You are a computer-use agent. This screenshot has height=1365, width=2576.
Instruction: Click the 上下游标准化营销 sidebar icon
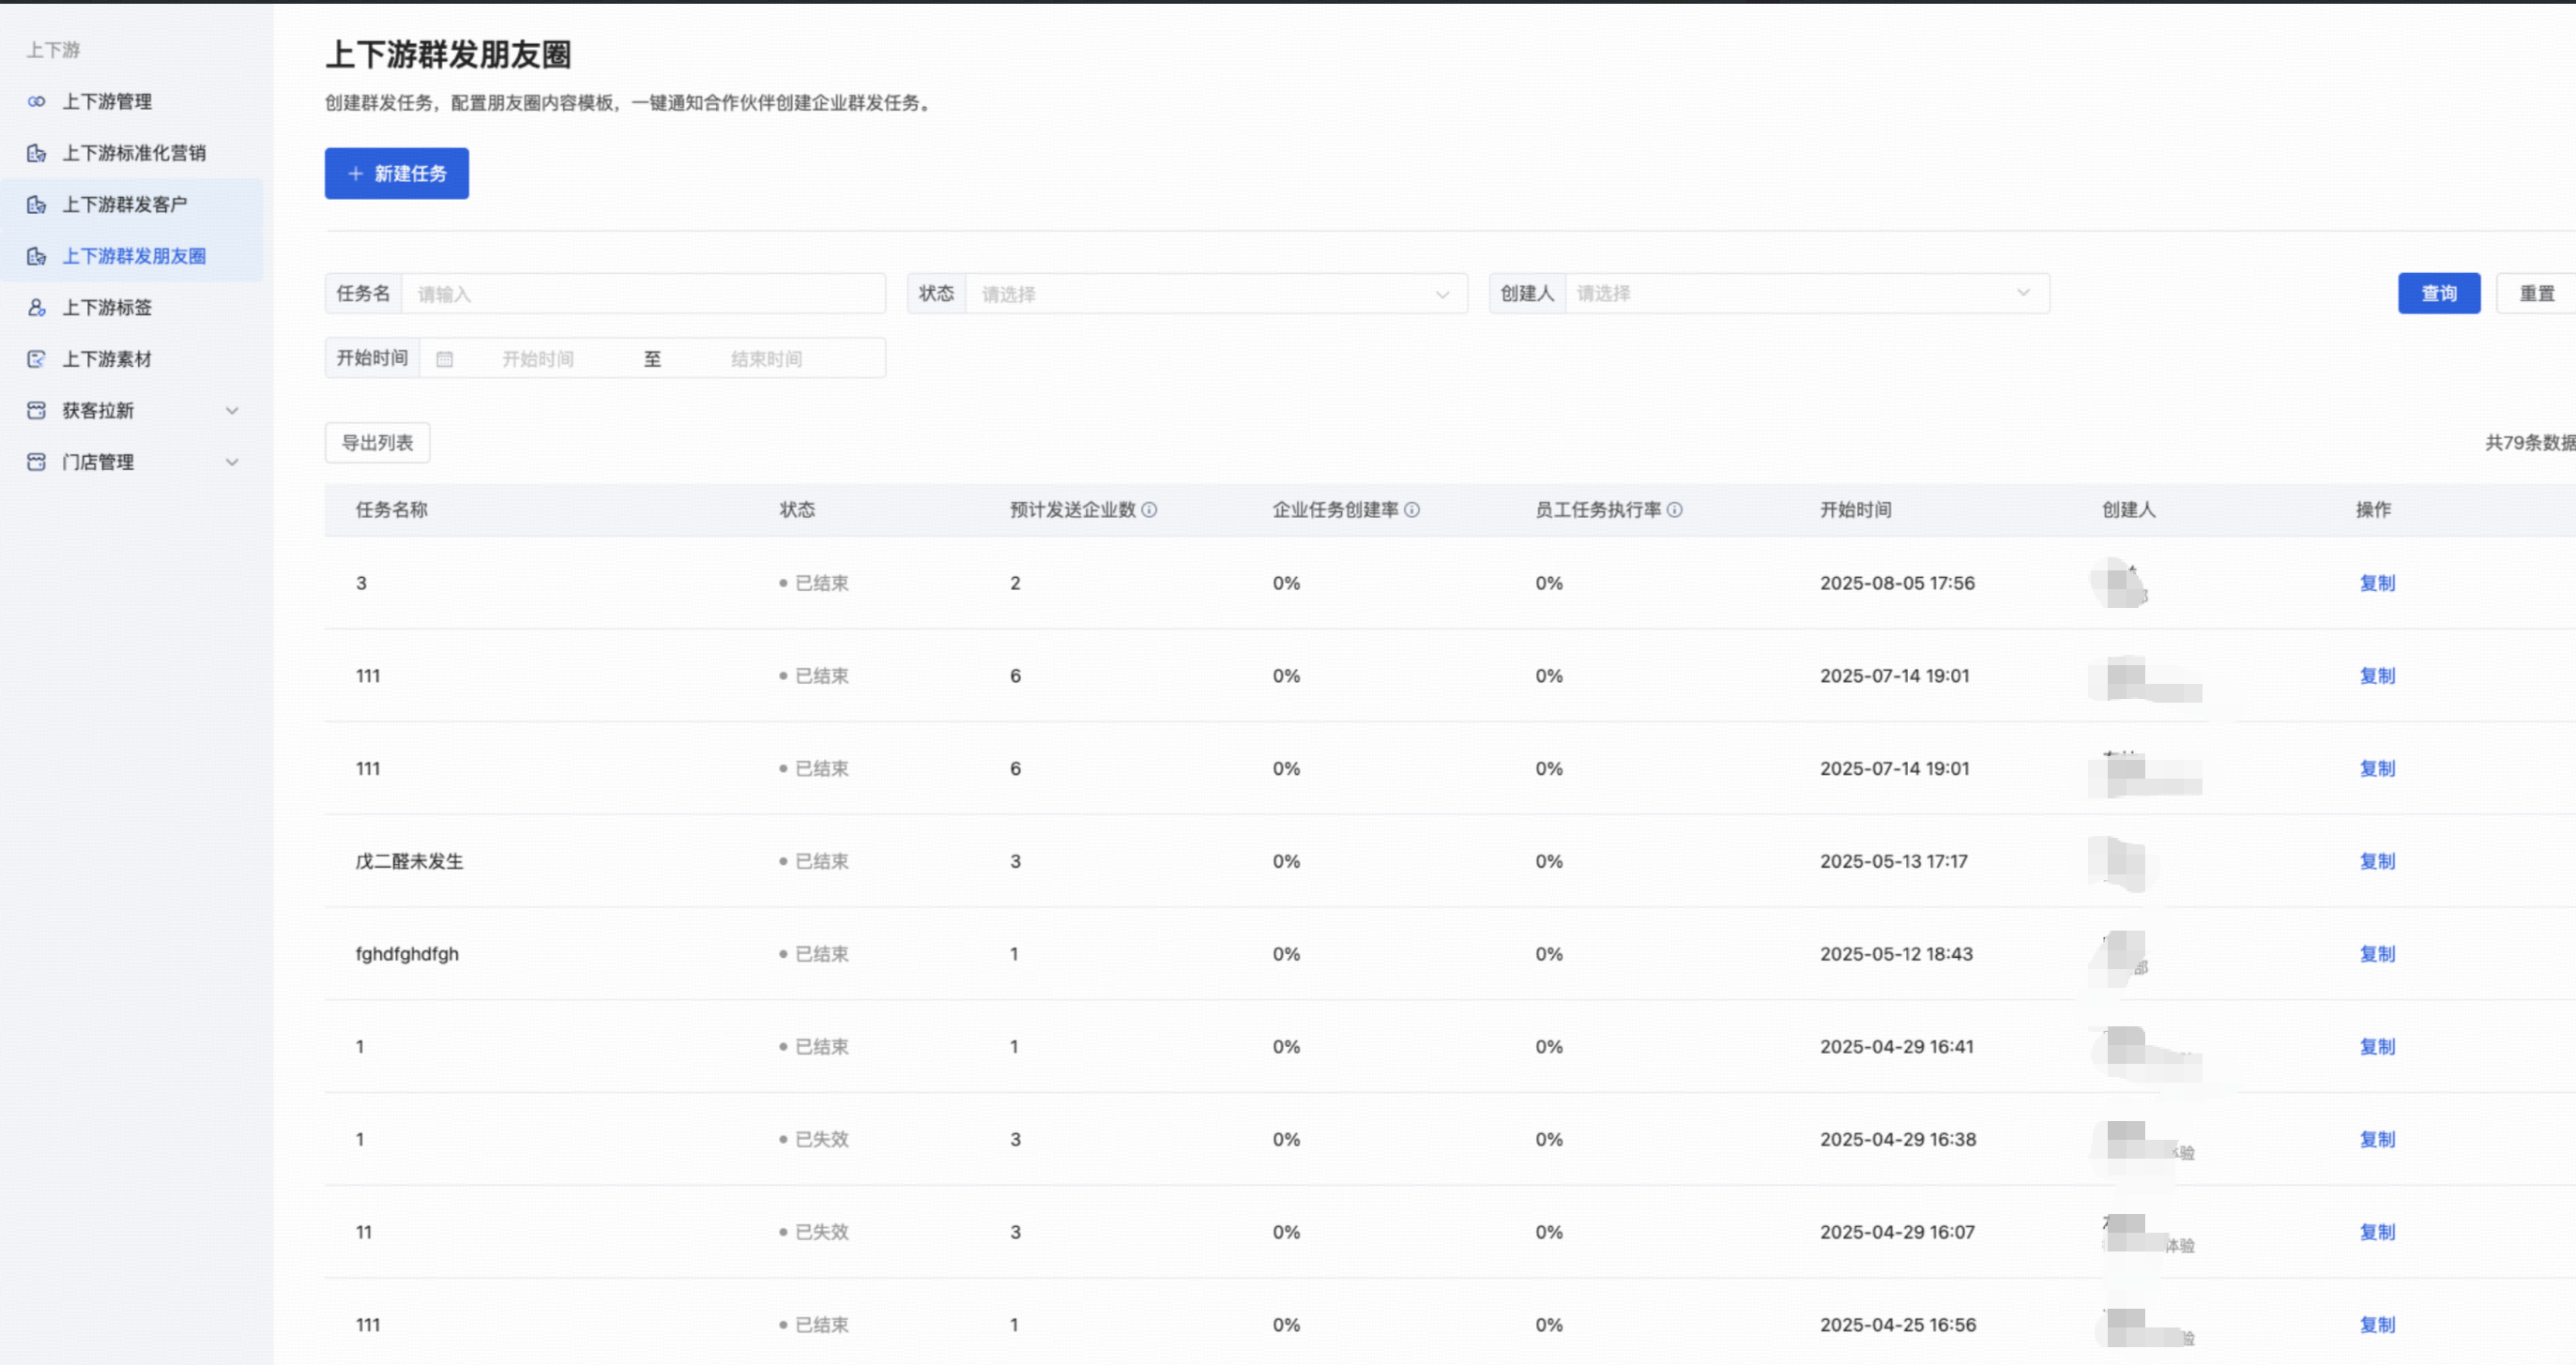point(36,153)
